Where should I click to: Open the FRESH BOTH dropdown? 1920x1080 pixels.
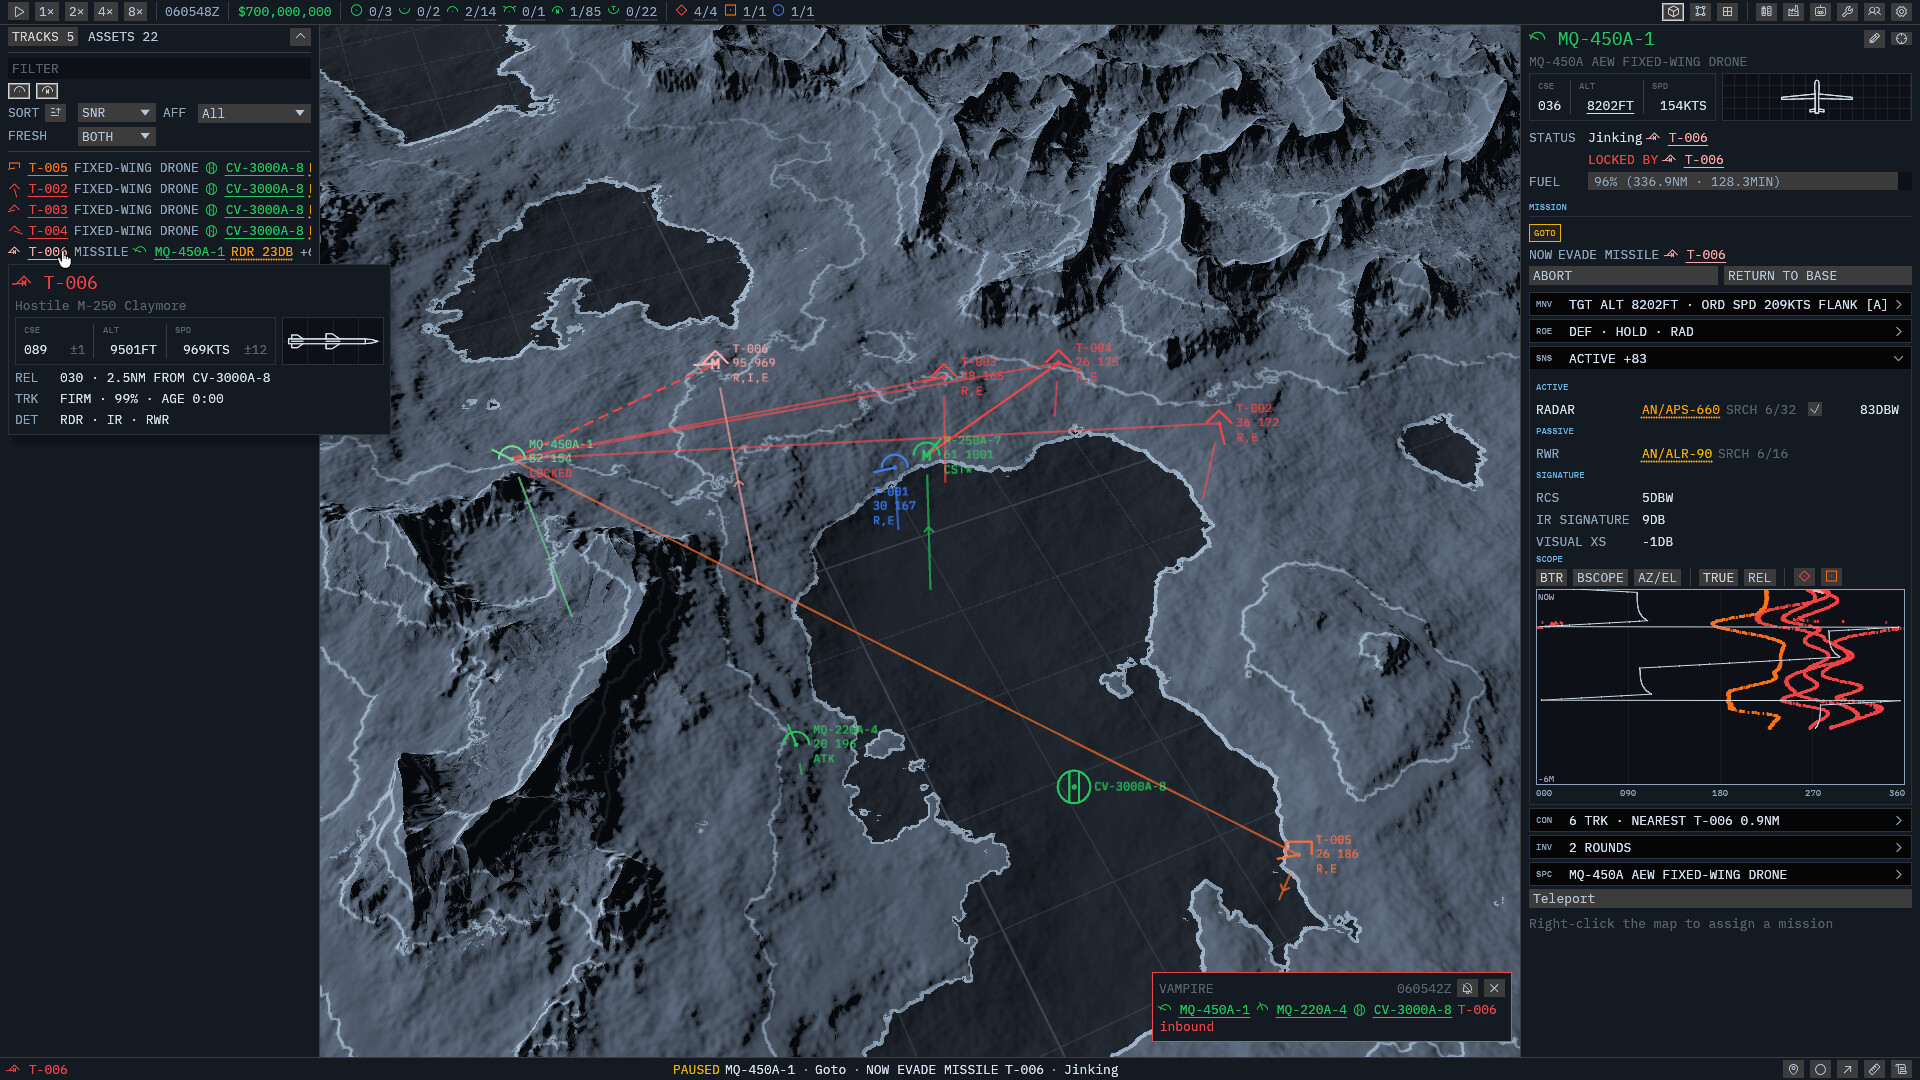[116, 136]
